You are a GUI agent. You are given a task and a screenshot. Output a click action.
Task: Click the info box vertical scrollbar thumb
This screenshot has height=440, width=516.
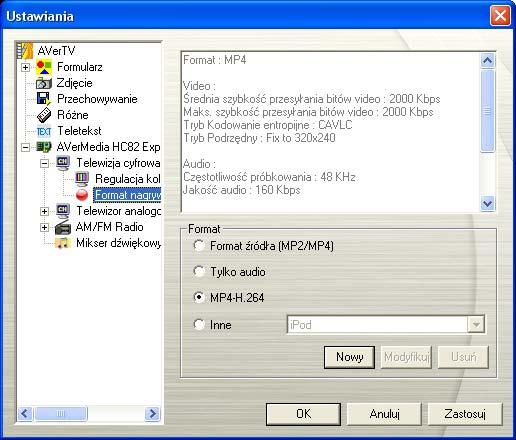487,110
